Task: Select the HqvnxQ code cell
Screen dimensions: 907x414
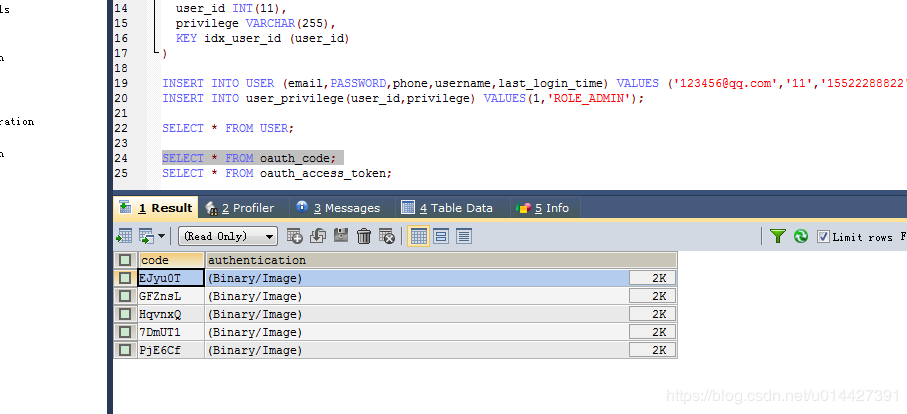Action: [x=171, y=314]
